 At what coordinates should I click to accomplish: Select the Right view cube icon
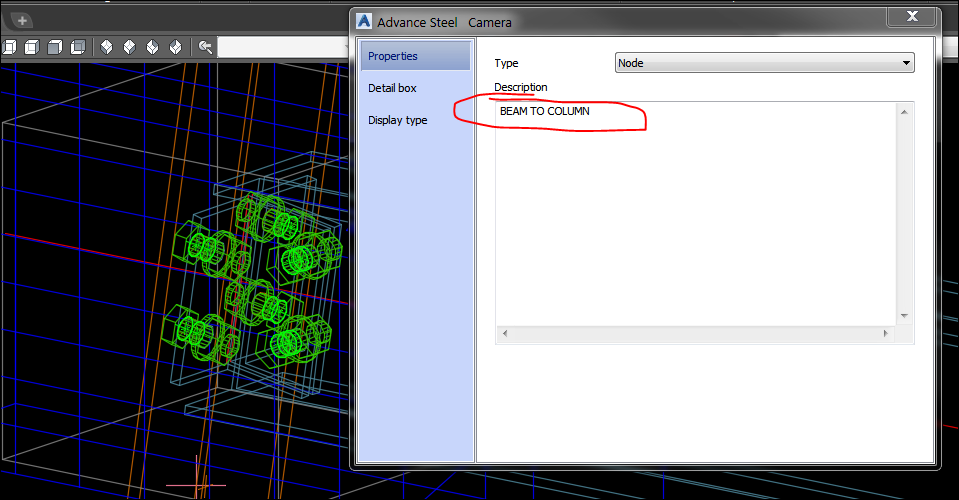(32, 47)
